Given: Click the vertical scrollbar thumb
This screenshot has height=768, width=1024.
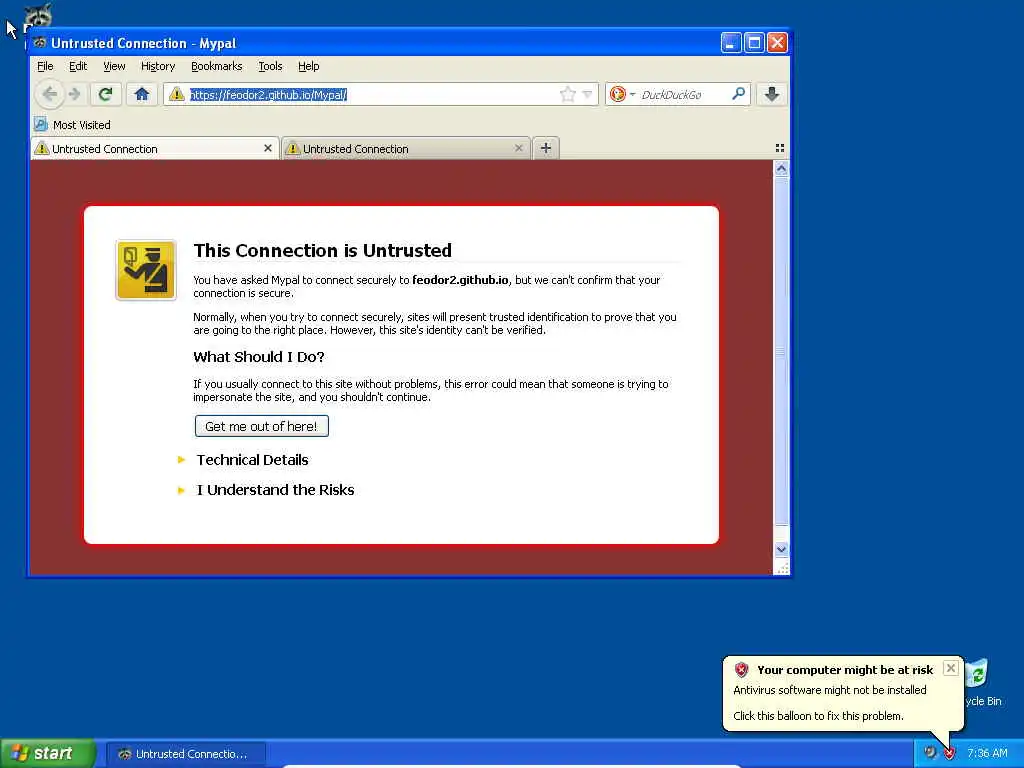Looking at the screenshot, I should pos(781,351).
